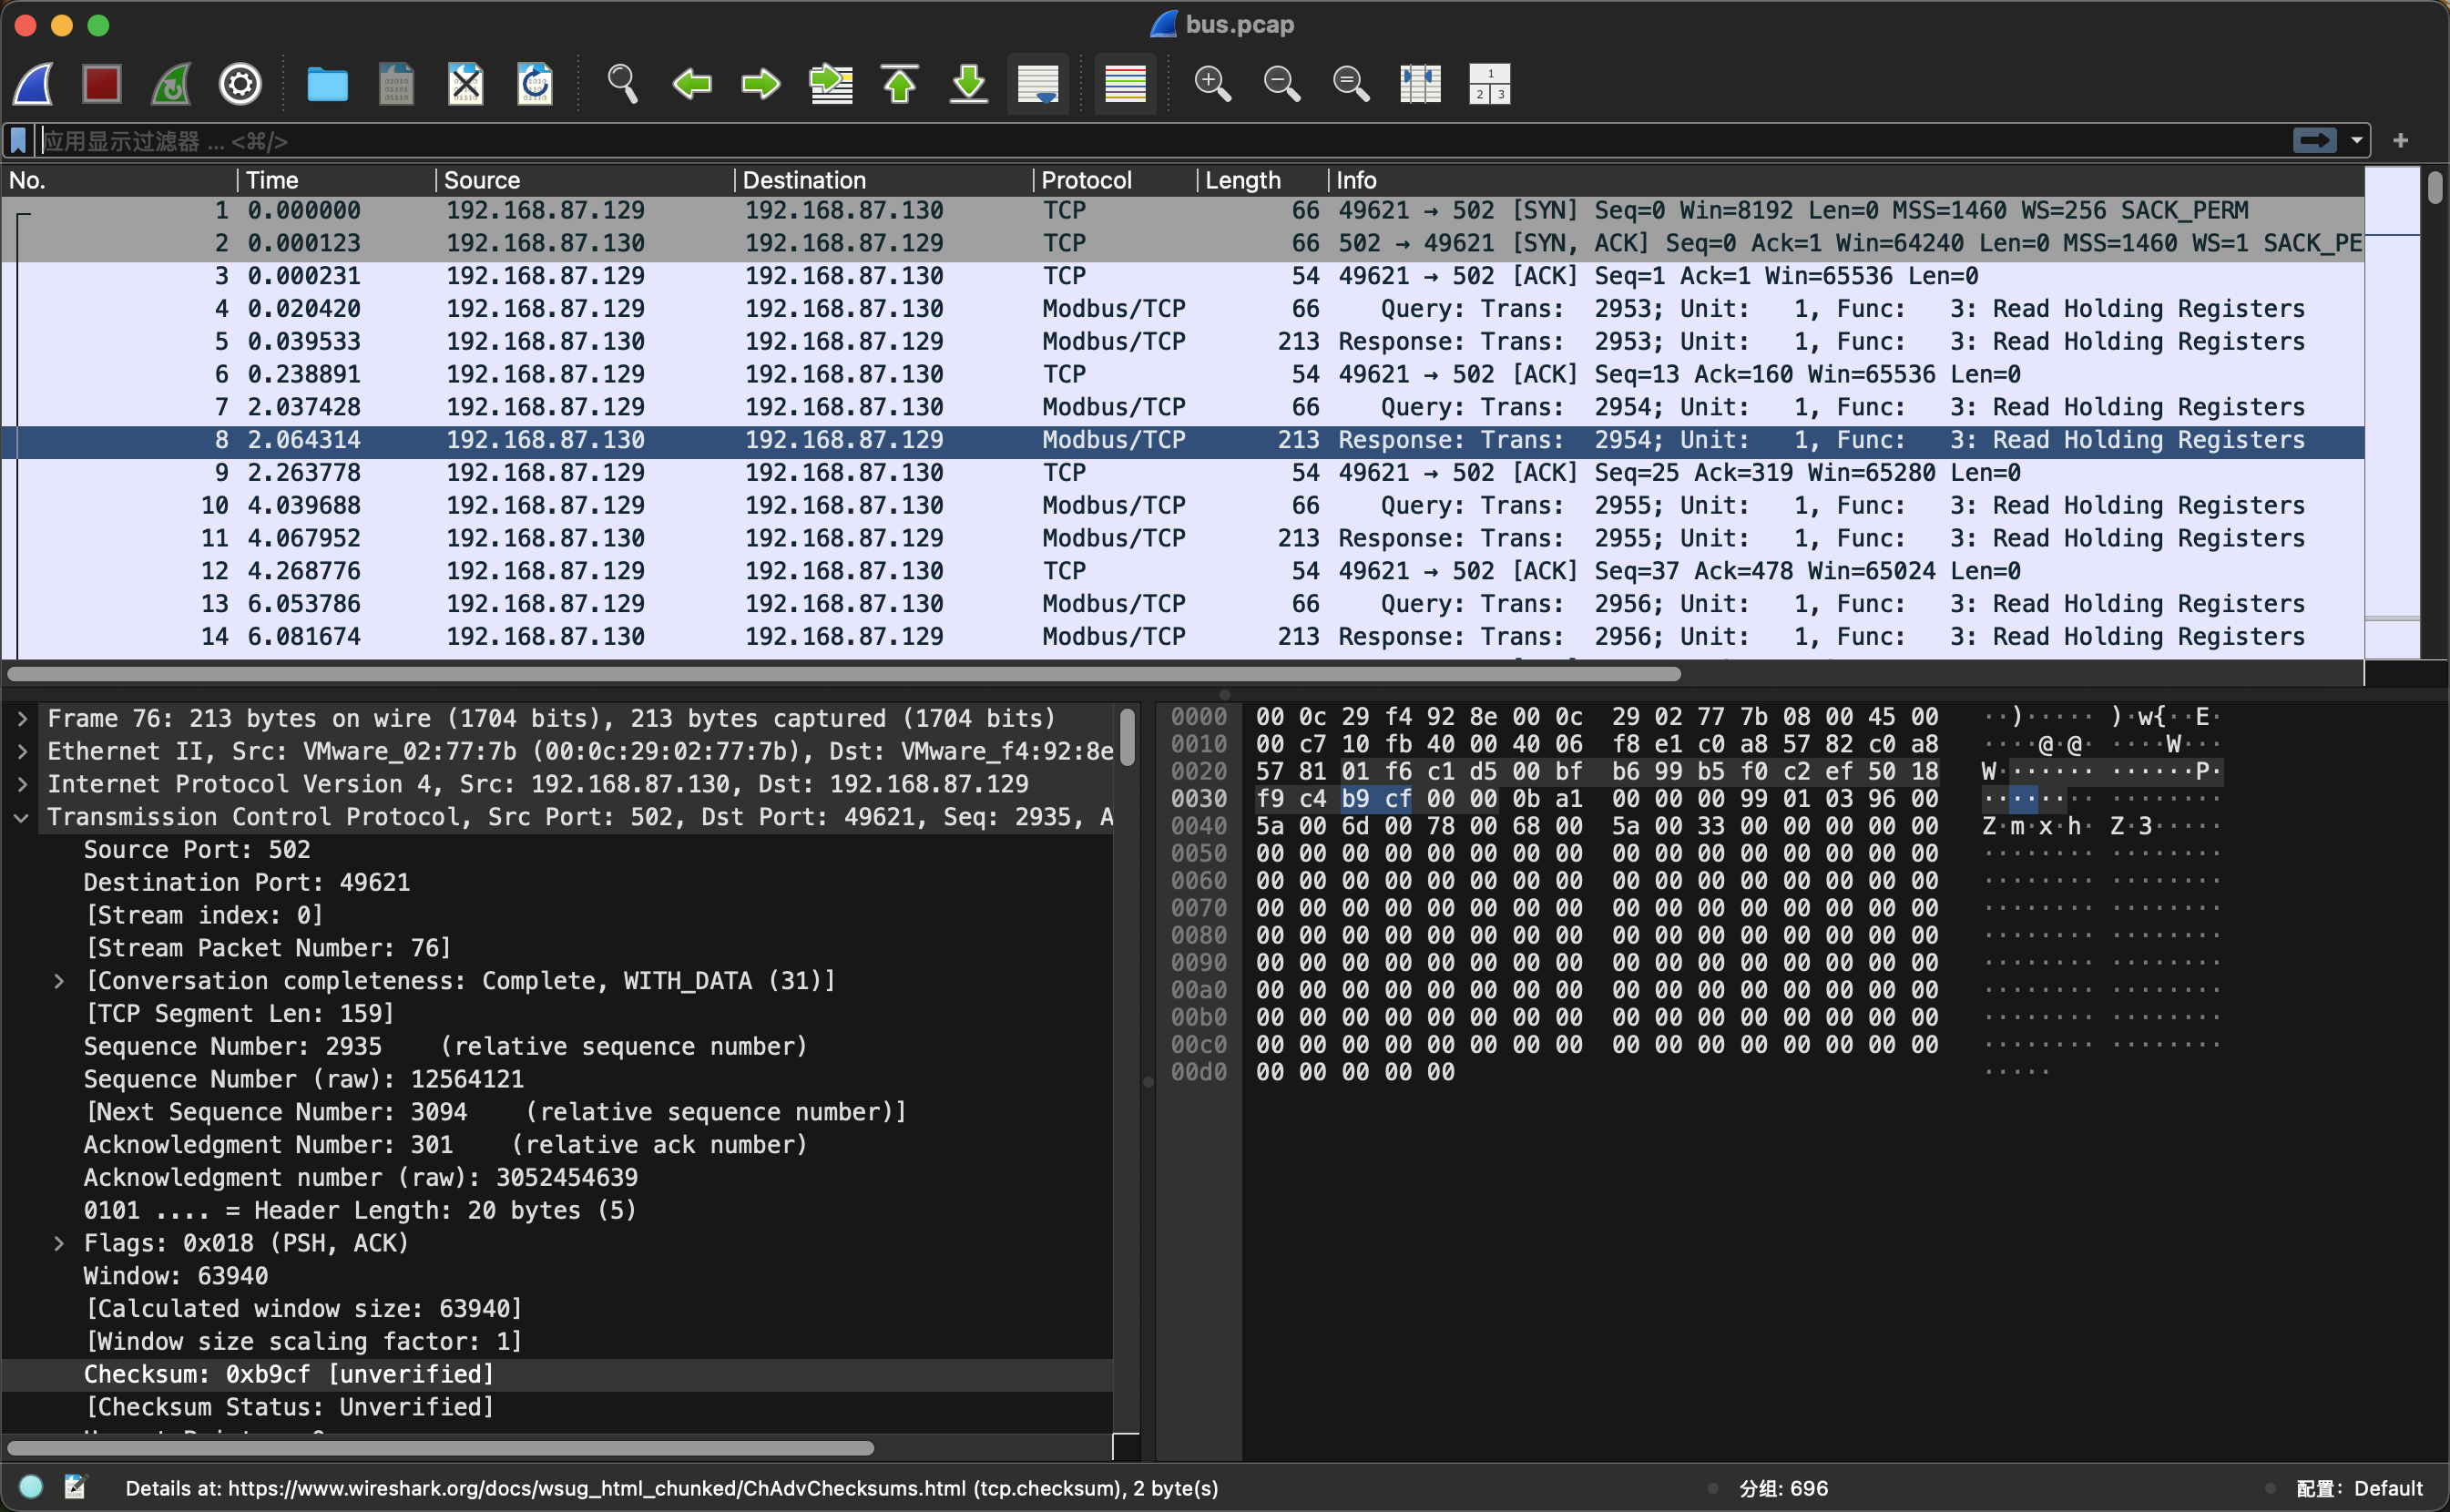This screenshot has width=2450, height=1512.
Task: Add a display filter button with plus
Action: tap(2401, 140)
